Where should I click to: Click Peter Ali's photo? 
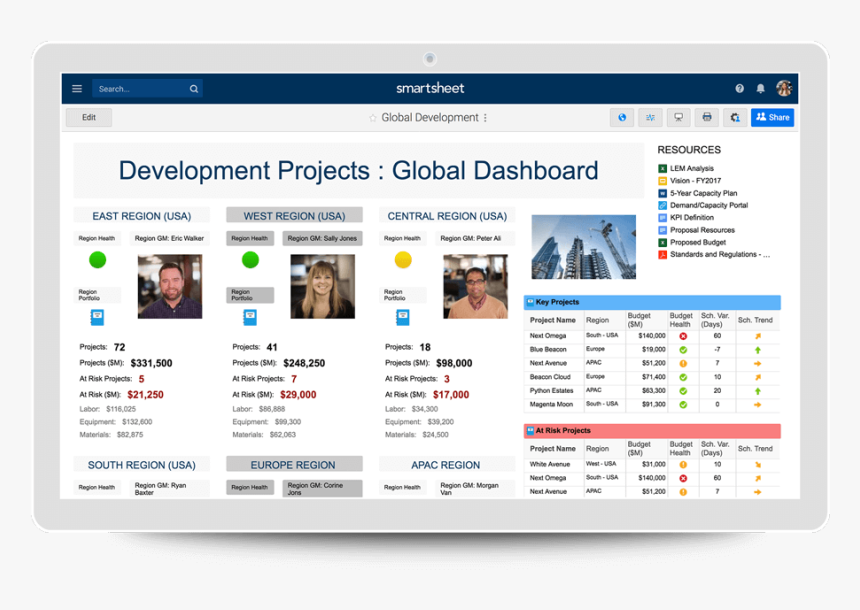476,286
